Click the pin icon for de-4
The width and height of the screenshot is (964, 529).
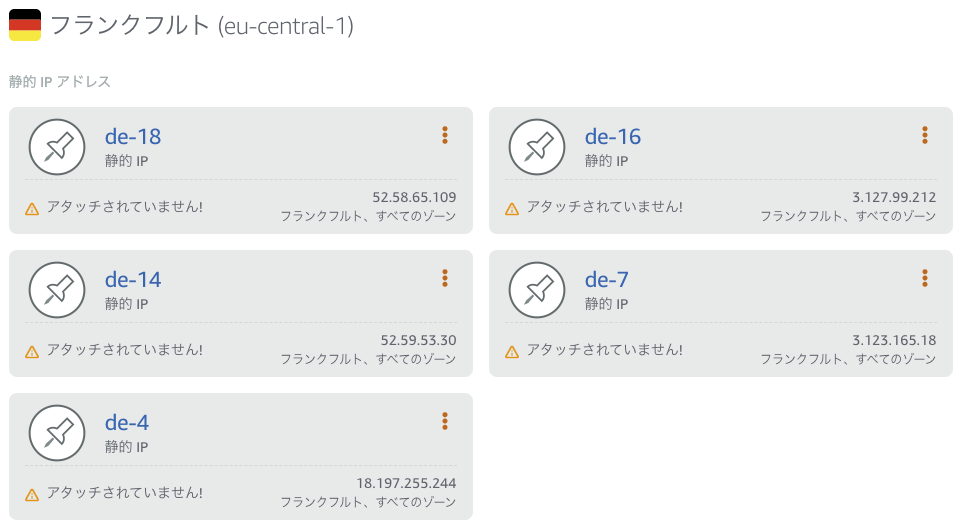[58, 434]
